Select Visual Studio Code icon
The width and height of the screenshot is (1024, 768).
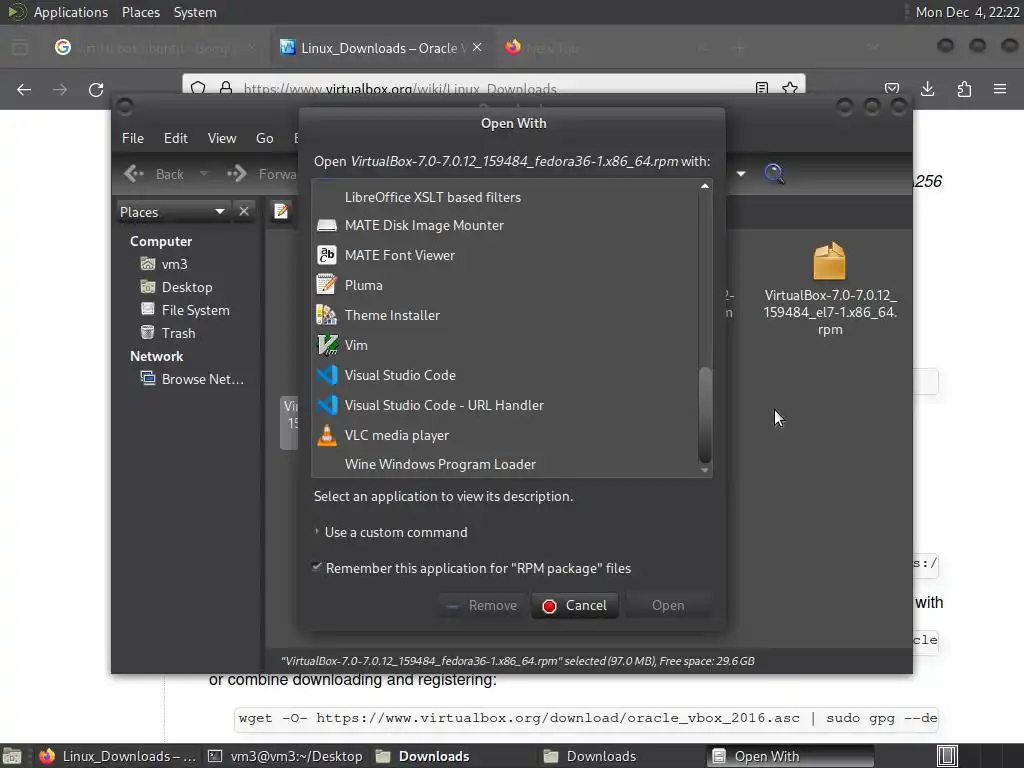(x=327, y=376)
